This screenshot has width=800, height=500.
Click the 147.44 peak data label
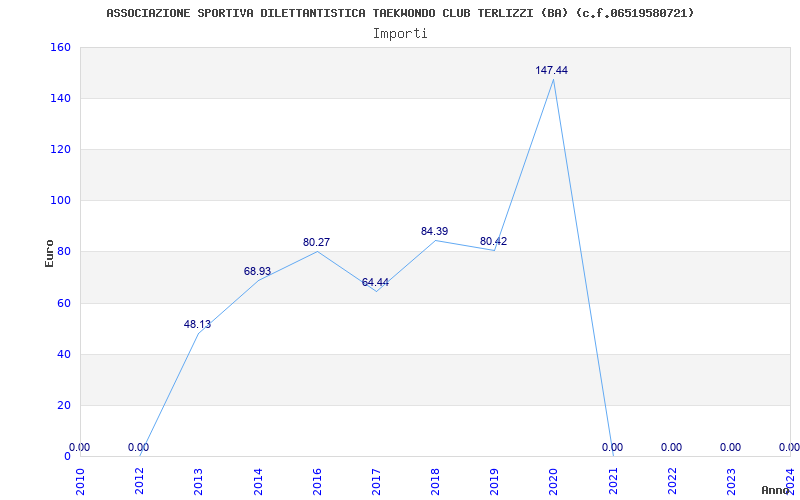(x=552, y=70)
